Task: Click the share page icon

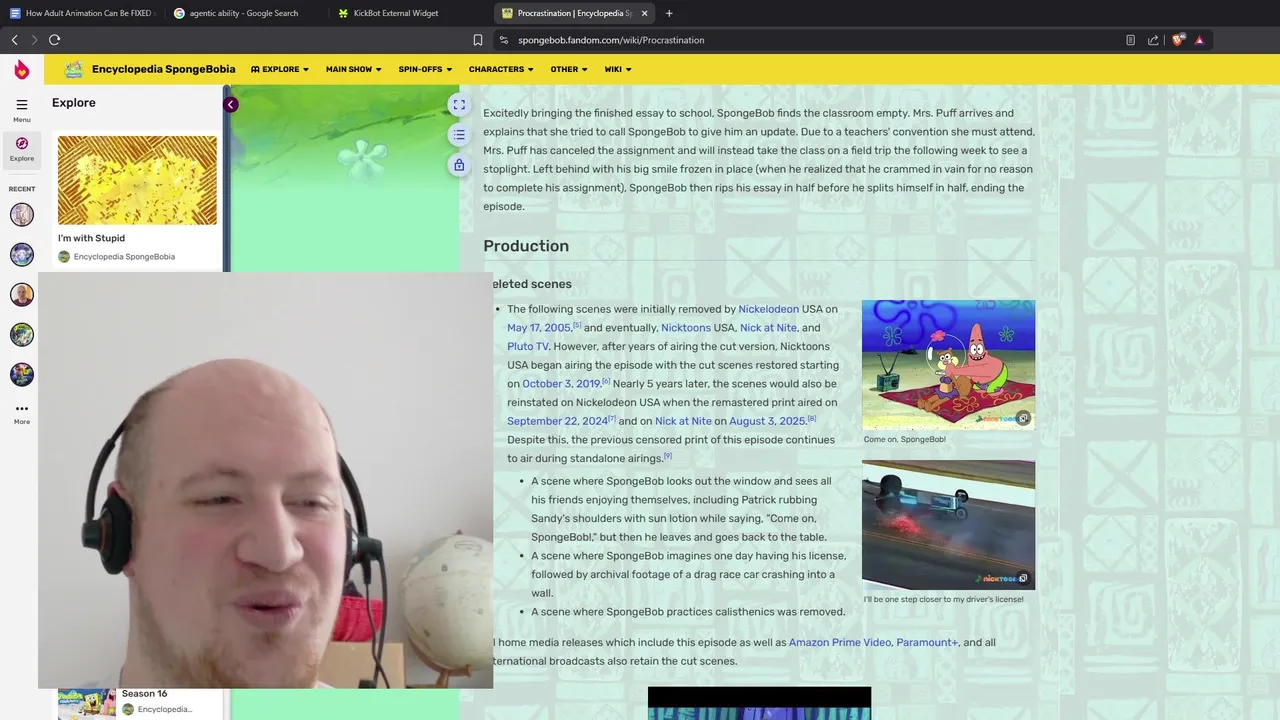Action: coord(1153,40)
